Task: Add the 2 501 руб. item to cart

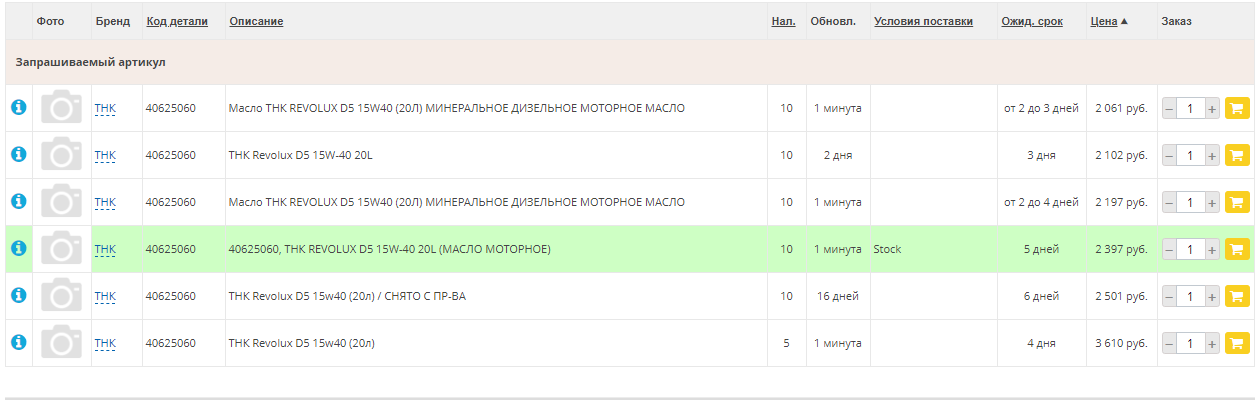Action: (x=1237, y=296)
